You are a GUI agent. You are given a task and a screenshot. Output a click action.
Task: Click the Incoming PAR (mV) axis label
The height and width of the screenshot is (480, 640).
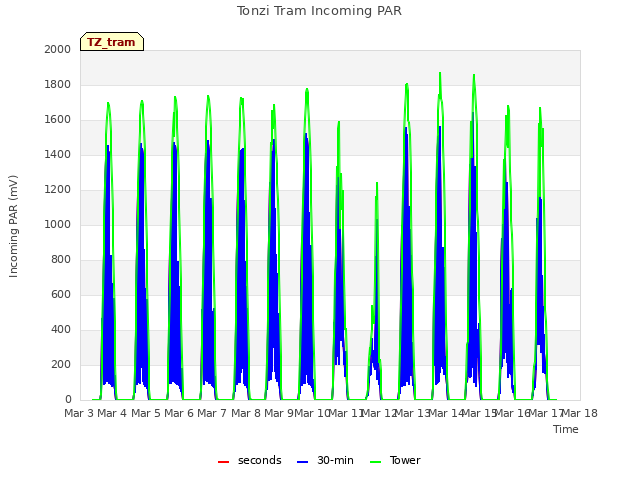pos(13,226)
